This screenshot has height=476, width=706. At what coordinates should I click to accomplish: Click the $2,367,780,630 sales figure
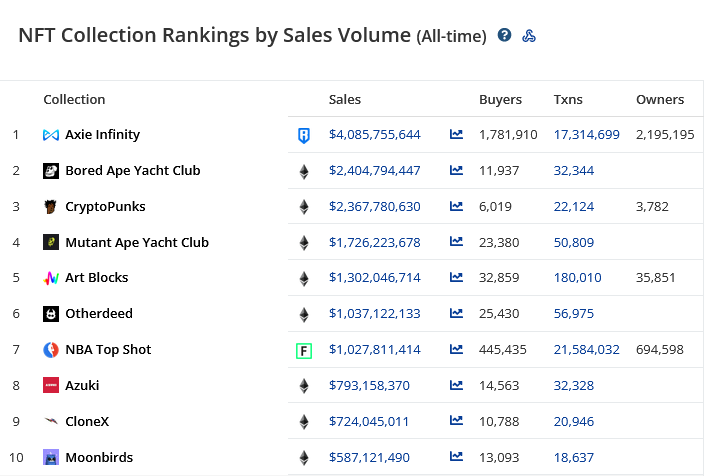point(375,207)
